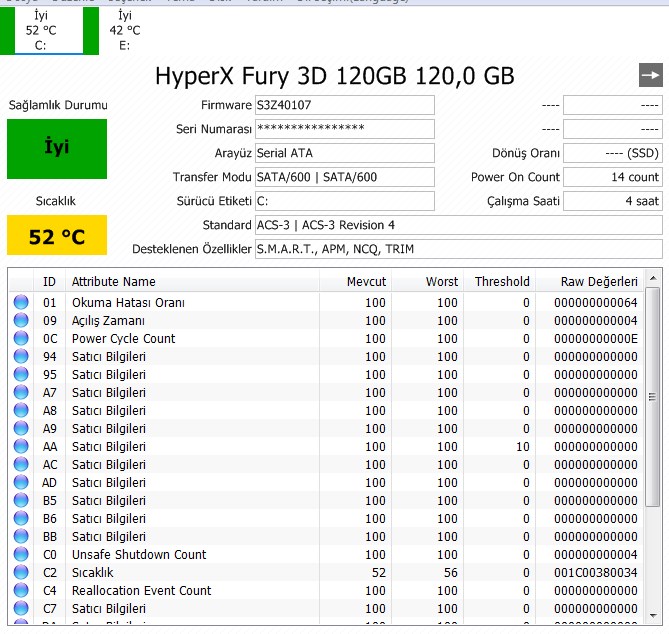The width and height of the screenshot is (669, 634).
Task: Switch to the C: drive tab
Action: [41, 30]
